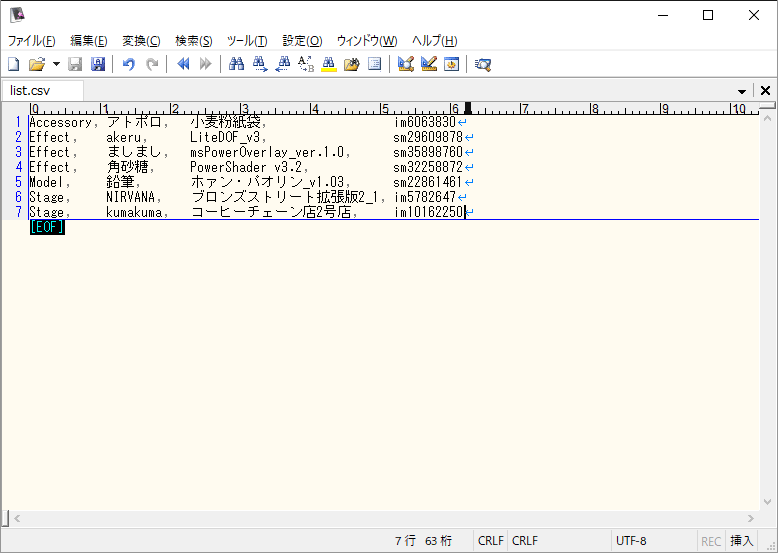Screen dimensions: 778x553
Task: Toggle the 挿入 insert mode indicator
Action: (x=741, y=541)
